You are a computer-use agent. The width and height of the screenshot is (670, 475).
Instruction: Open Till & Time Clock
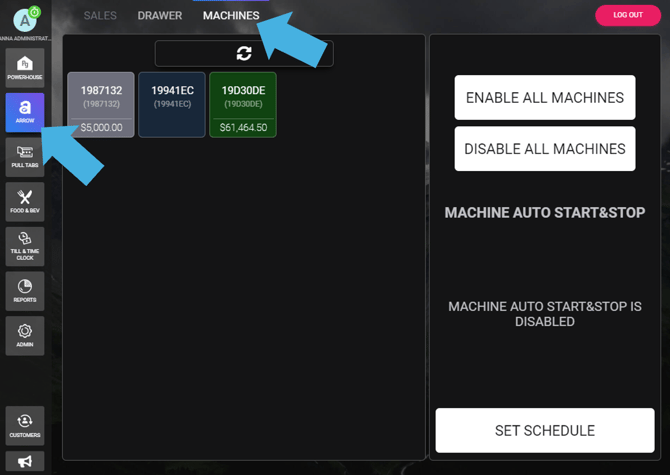pos(25,246)
